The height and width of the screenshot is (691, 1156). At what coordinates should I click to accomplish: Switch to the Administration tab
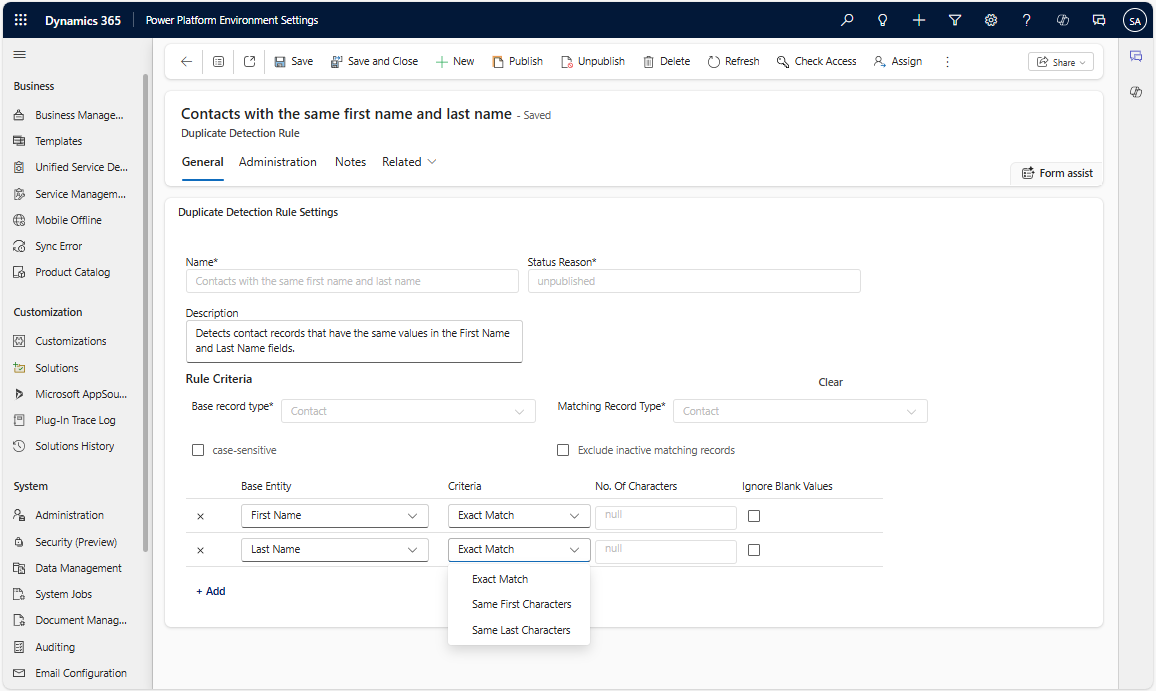(277, 162)
